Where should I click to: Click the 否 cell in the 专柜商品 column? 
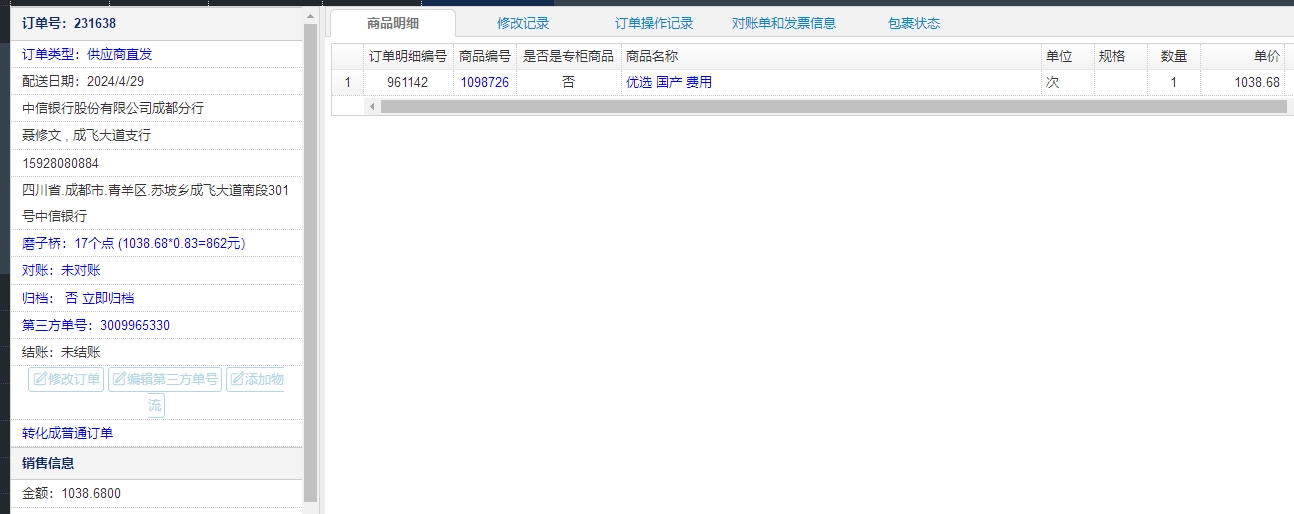tap(569, 83)
